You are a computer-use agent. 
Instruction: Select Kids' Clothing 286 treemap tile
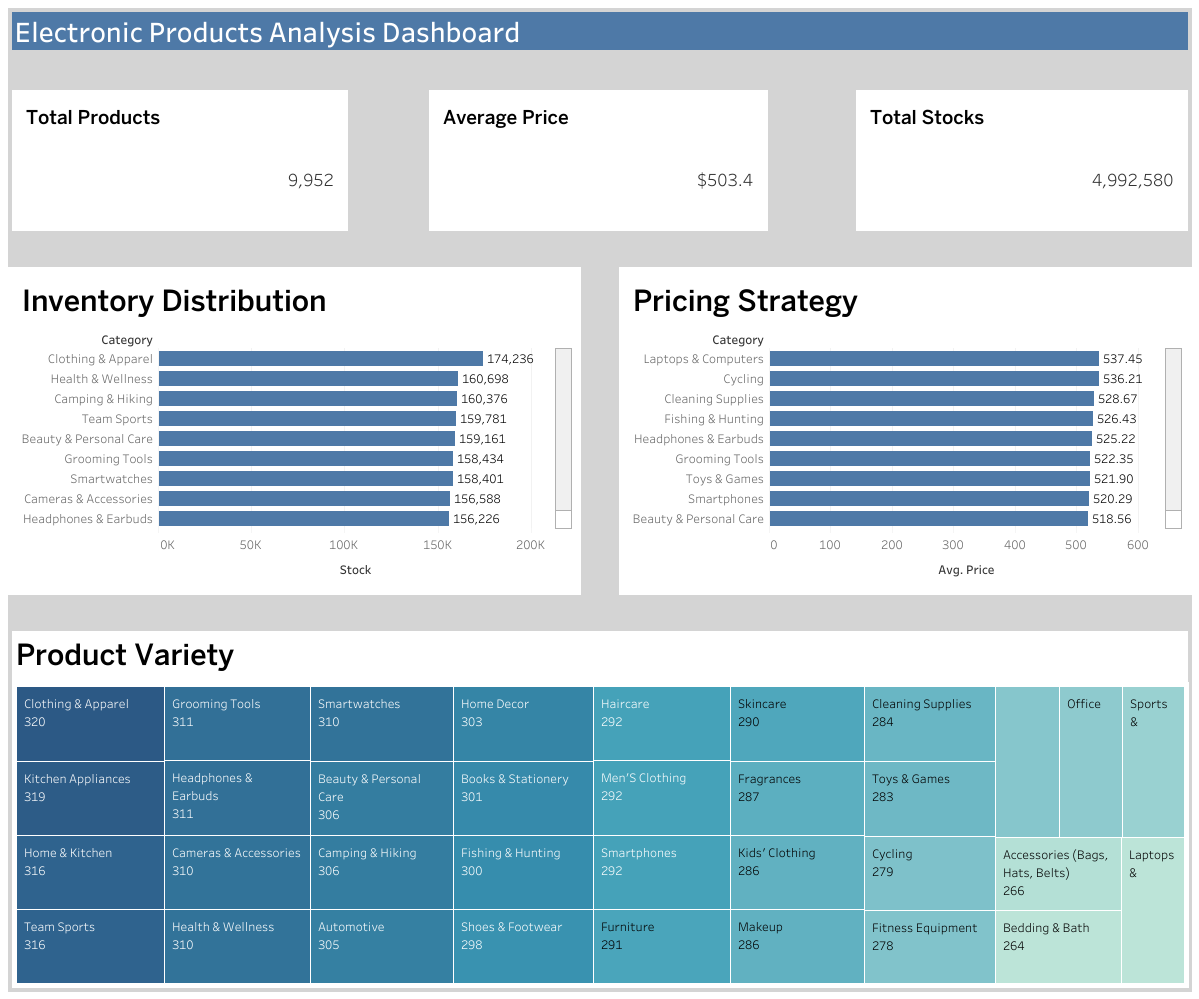(x=798, y=872)
